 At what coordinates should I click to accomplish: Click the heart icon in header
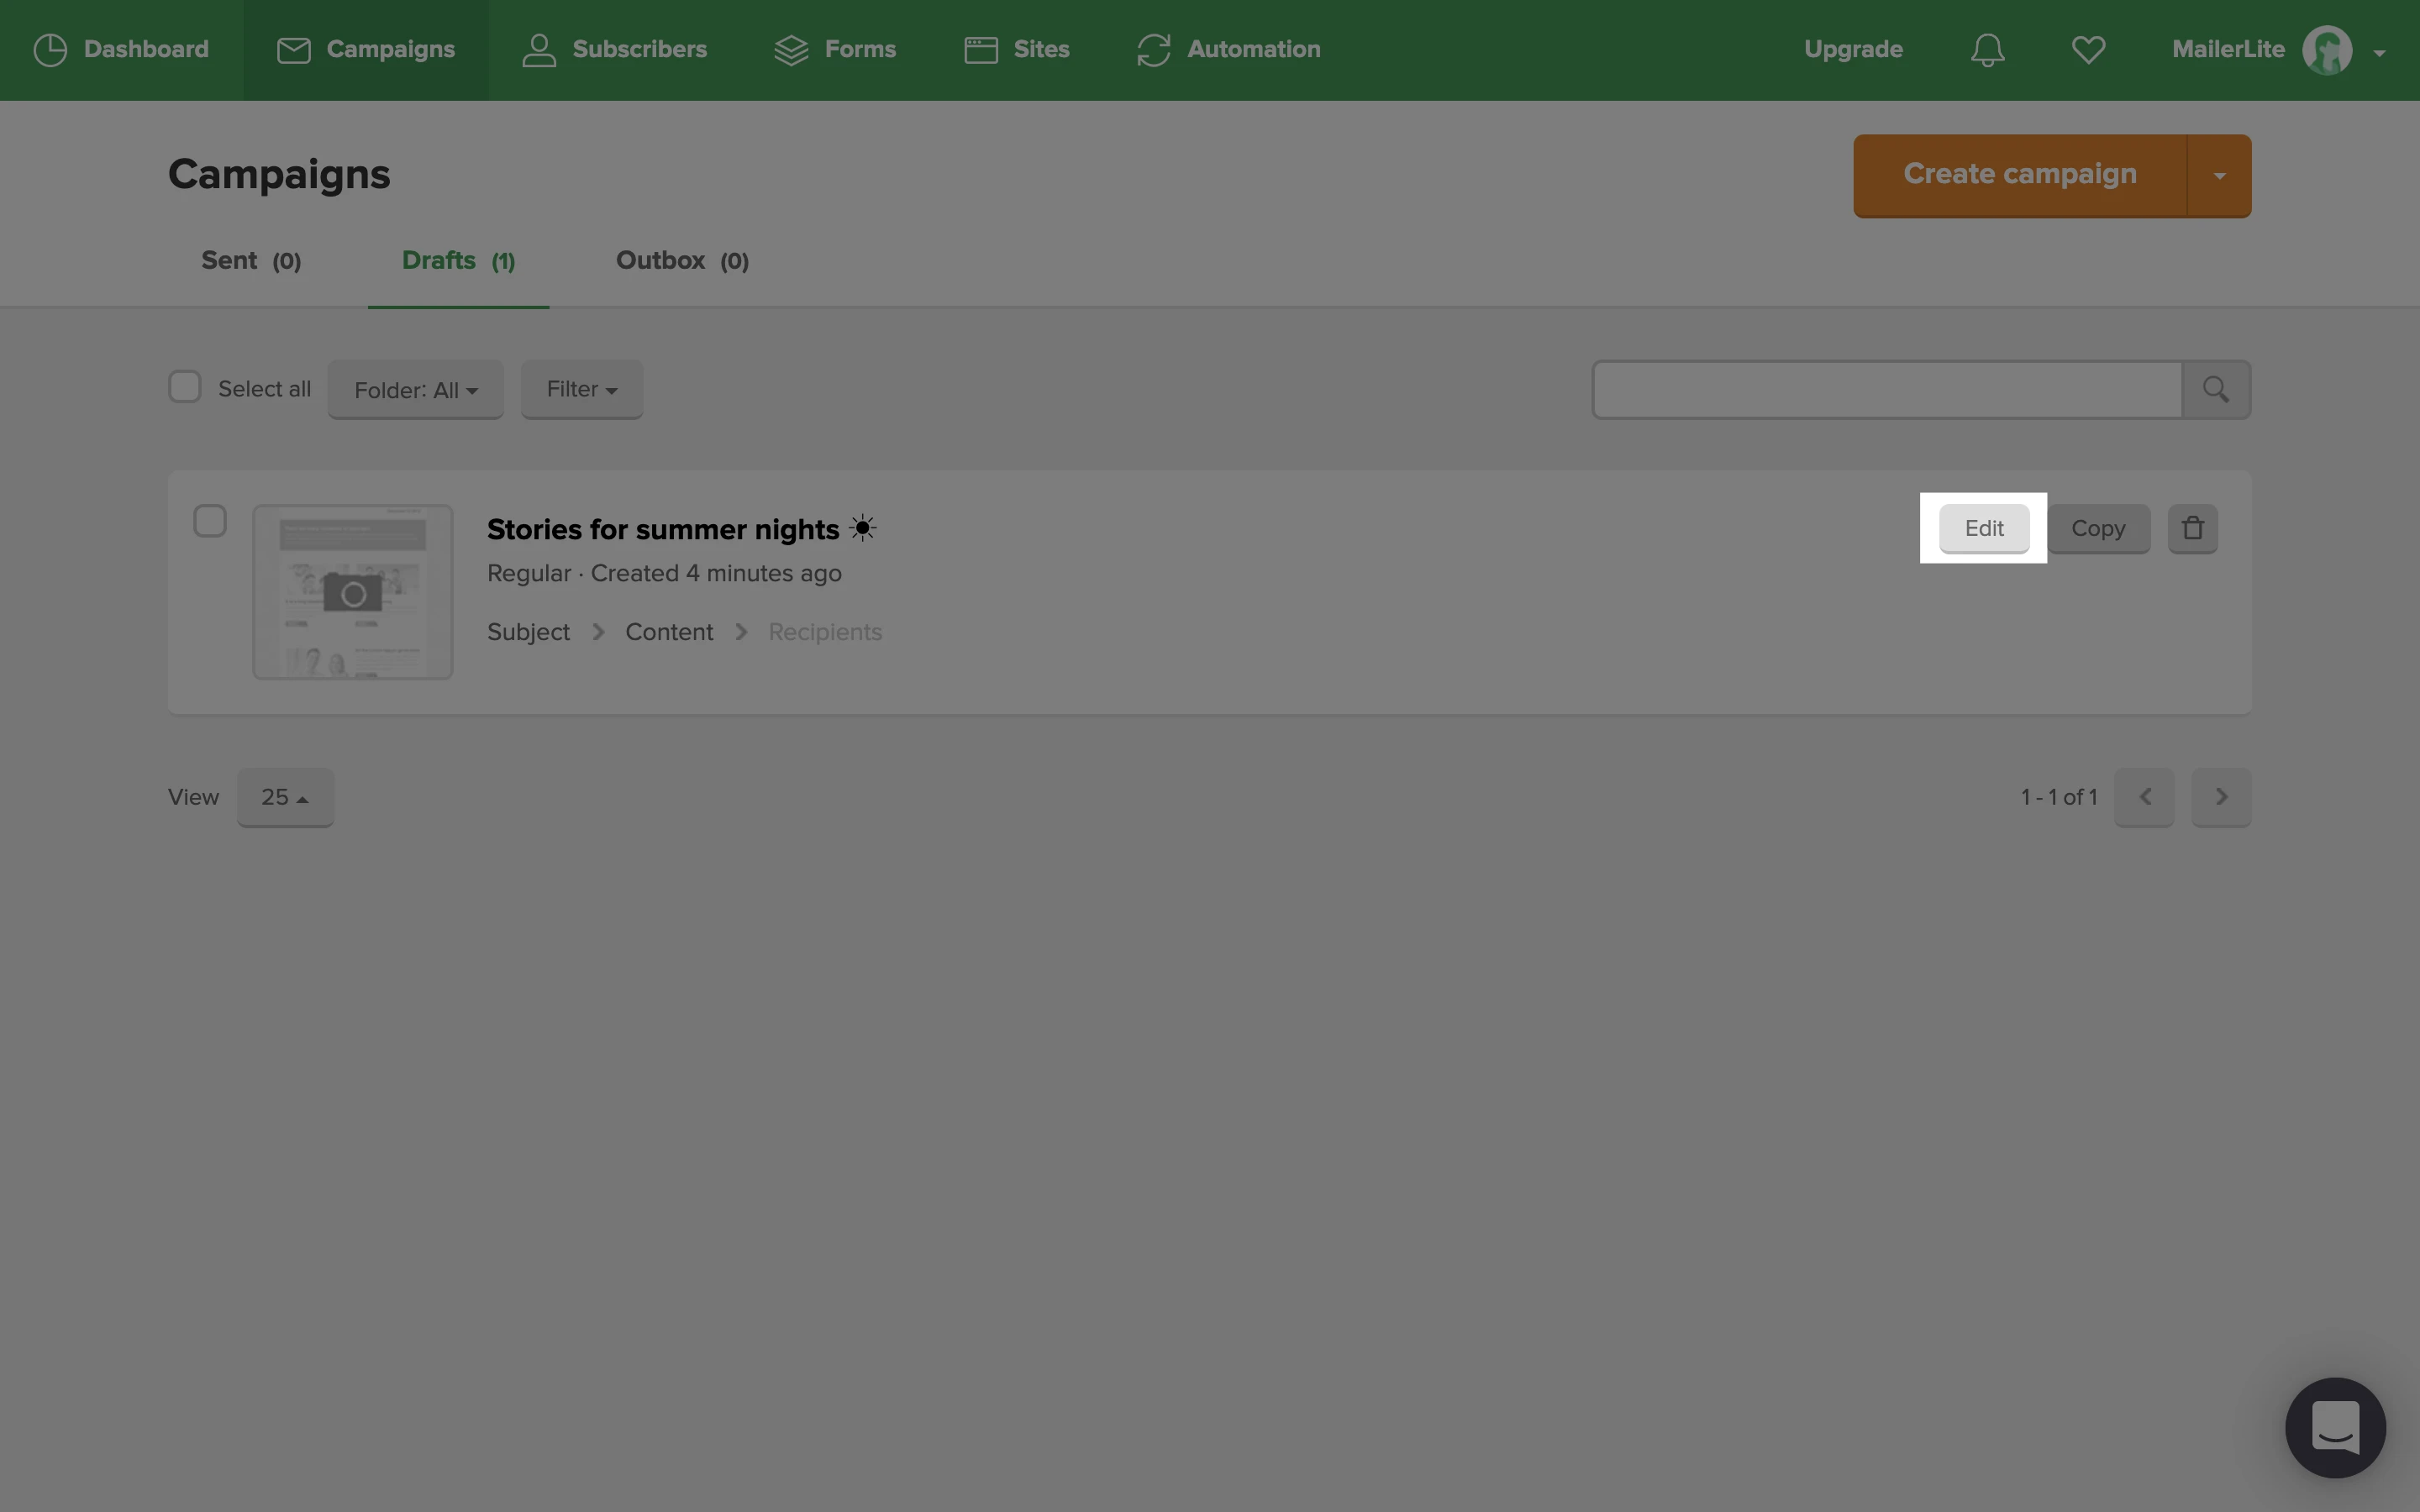(2088, 50)
